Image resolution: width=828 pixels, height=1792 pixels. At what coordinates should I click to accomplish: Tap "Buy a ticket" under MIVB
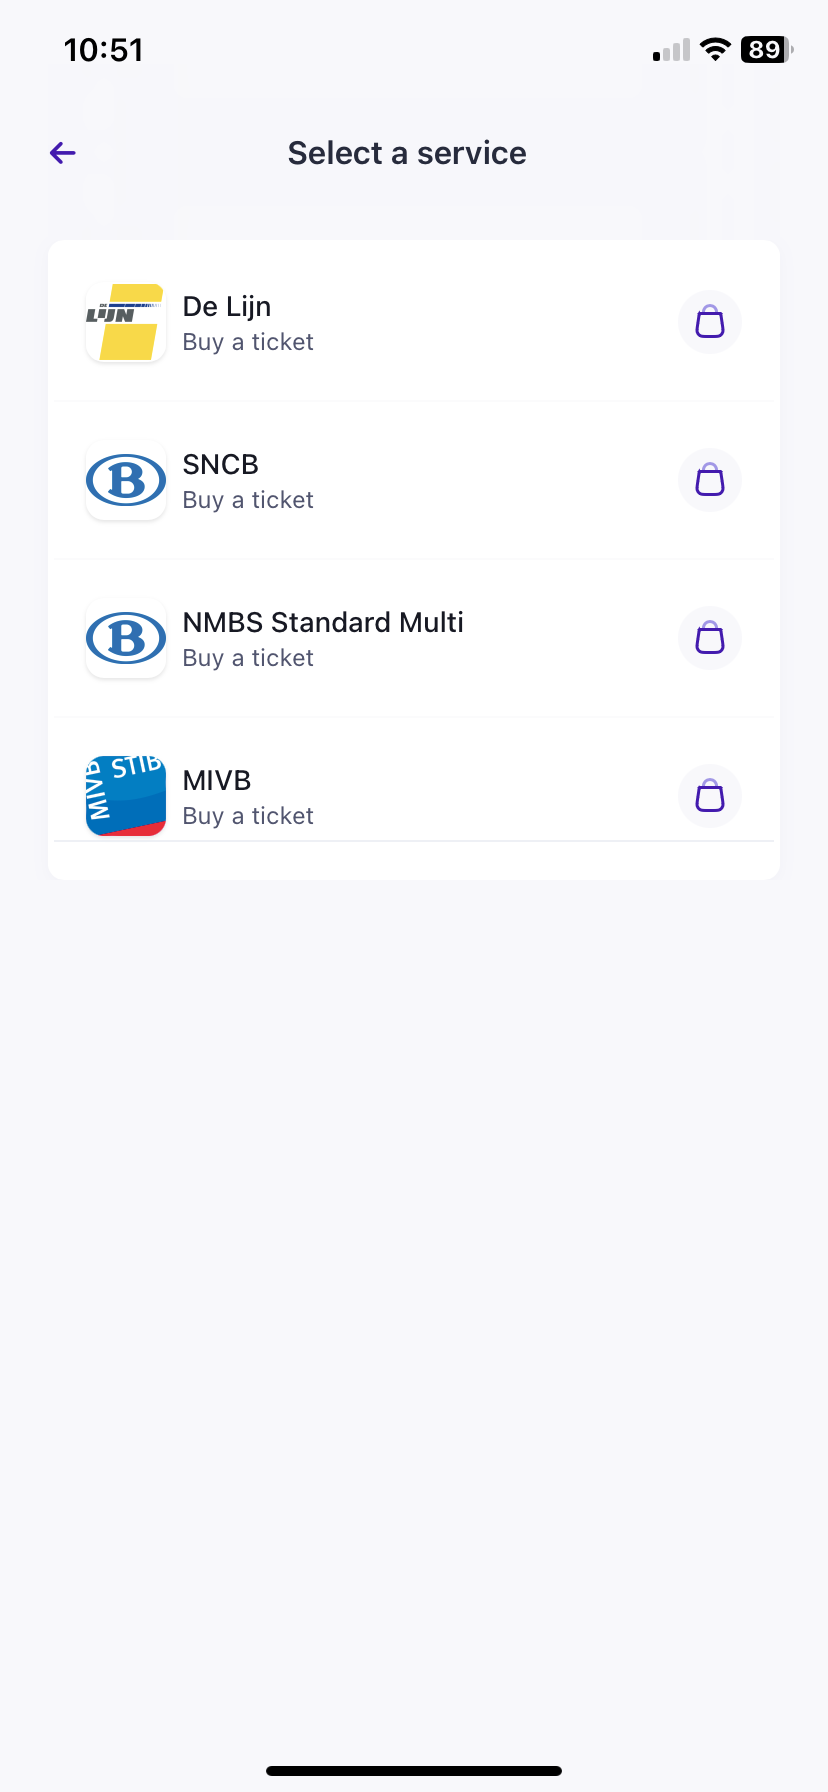click(x=248, y=816)
